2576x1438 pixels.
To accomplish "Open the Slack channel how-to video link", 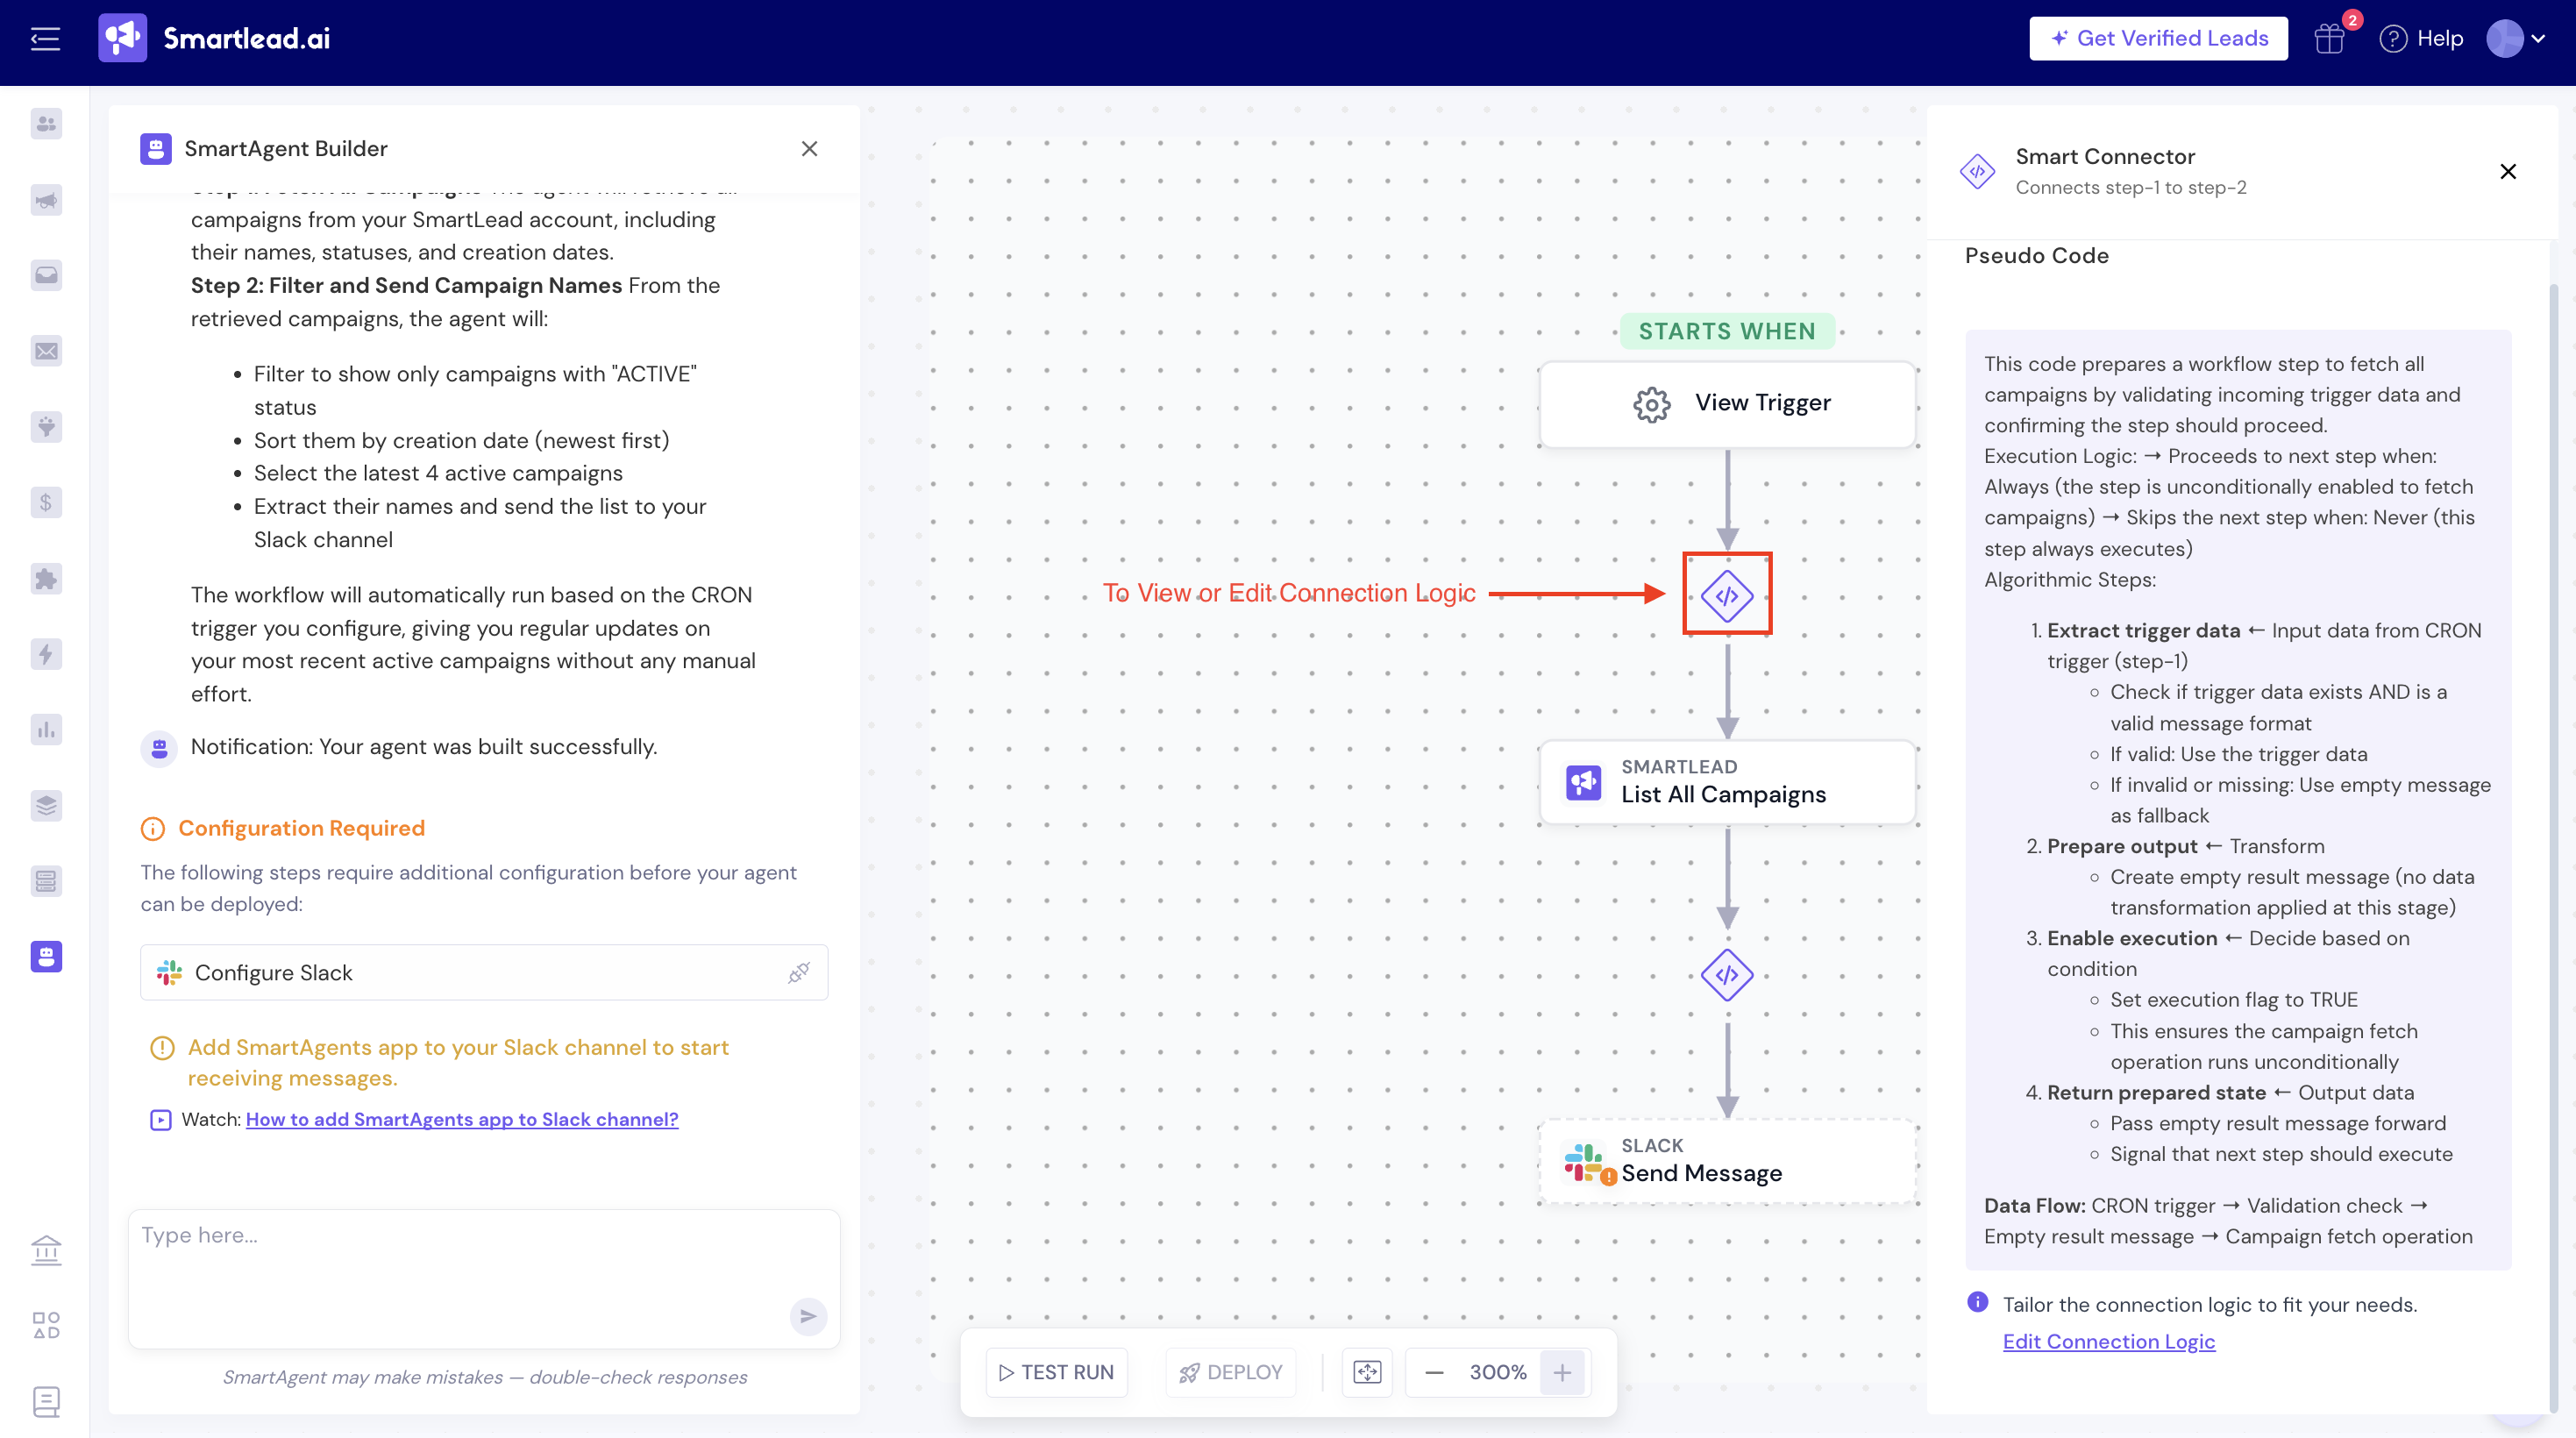I will [461, 1119].
